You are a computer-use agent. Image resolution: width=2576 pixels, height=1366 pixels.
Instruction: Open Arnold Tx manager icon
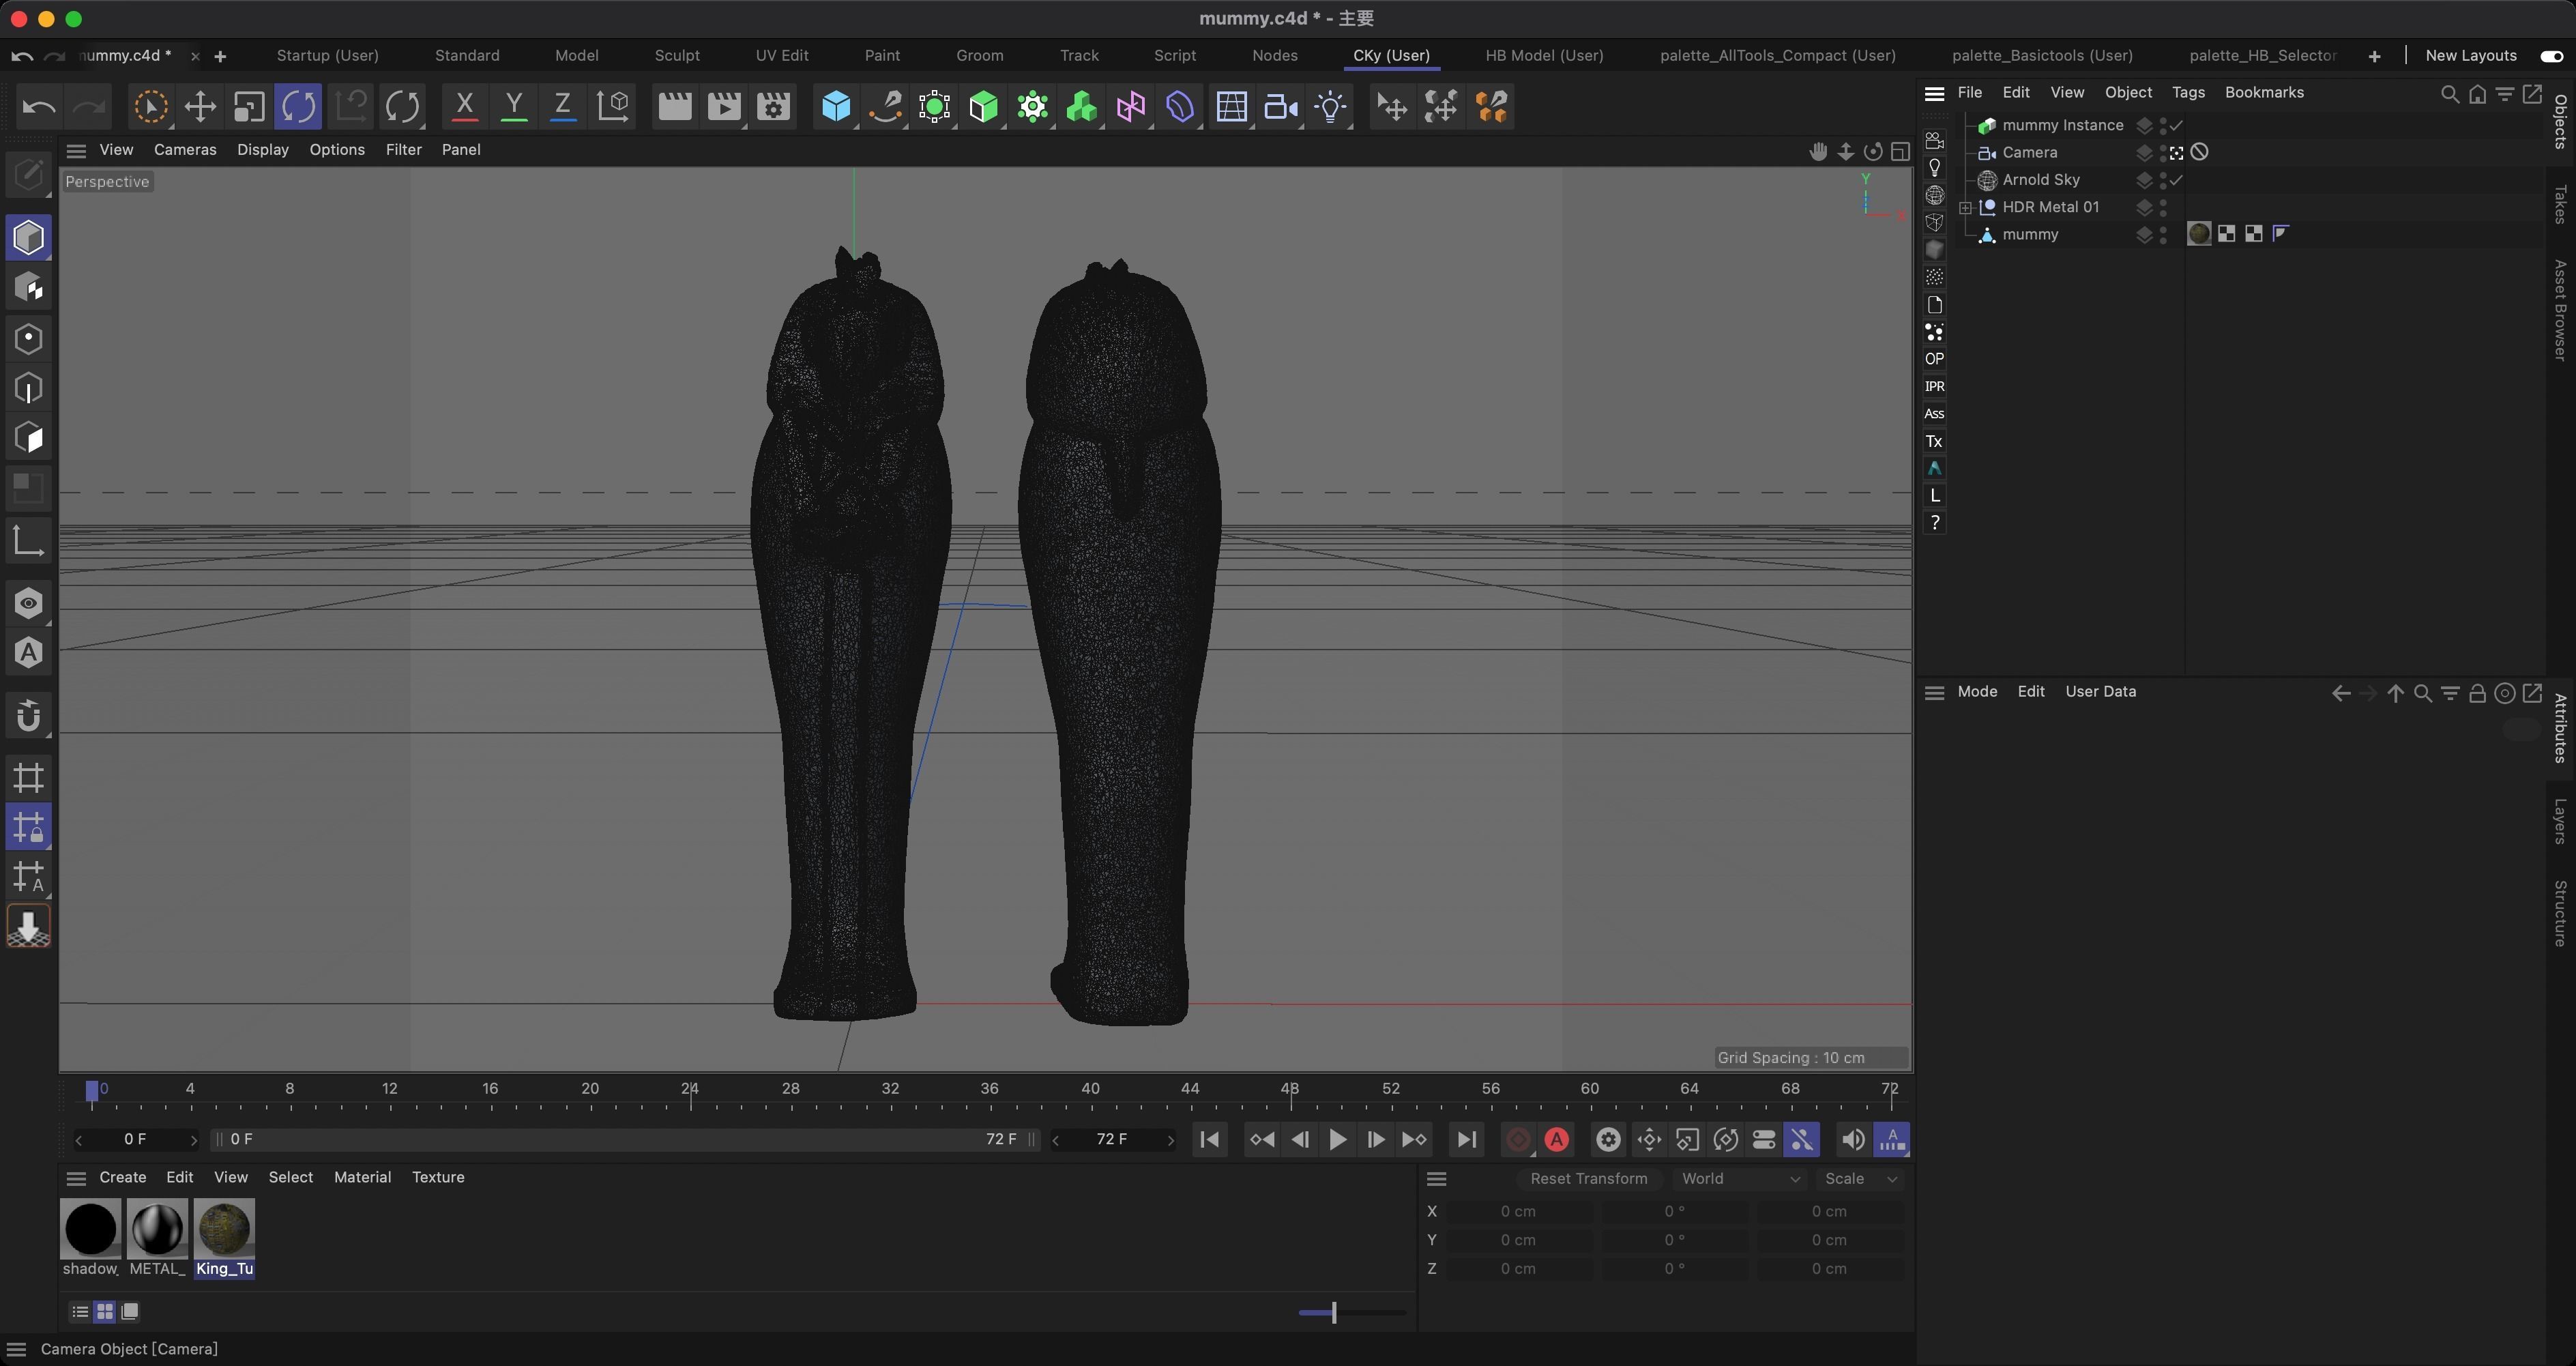pos(1934,441)
